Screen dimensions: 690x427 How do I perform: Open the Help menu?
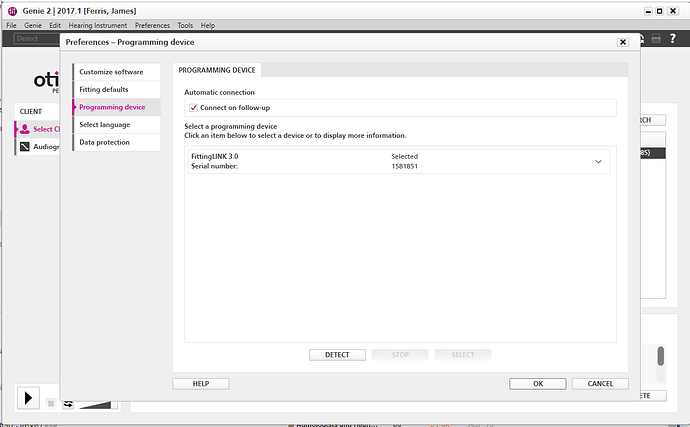point(208,26)
